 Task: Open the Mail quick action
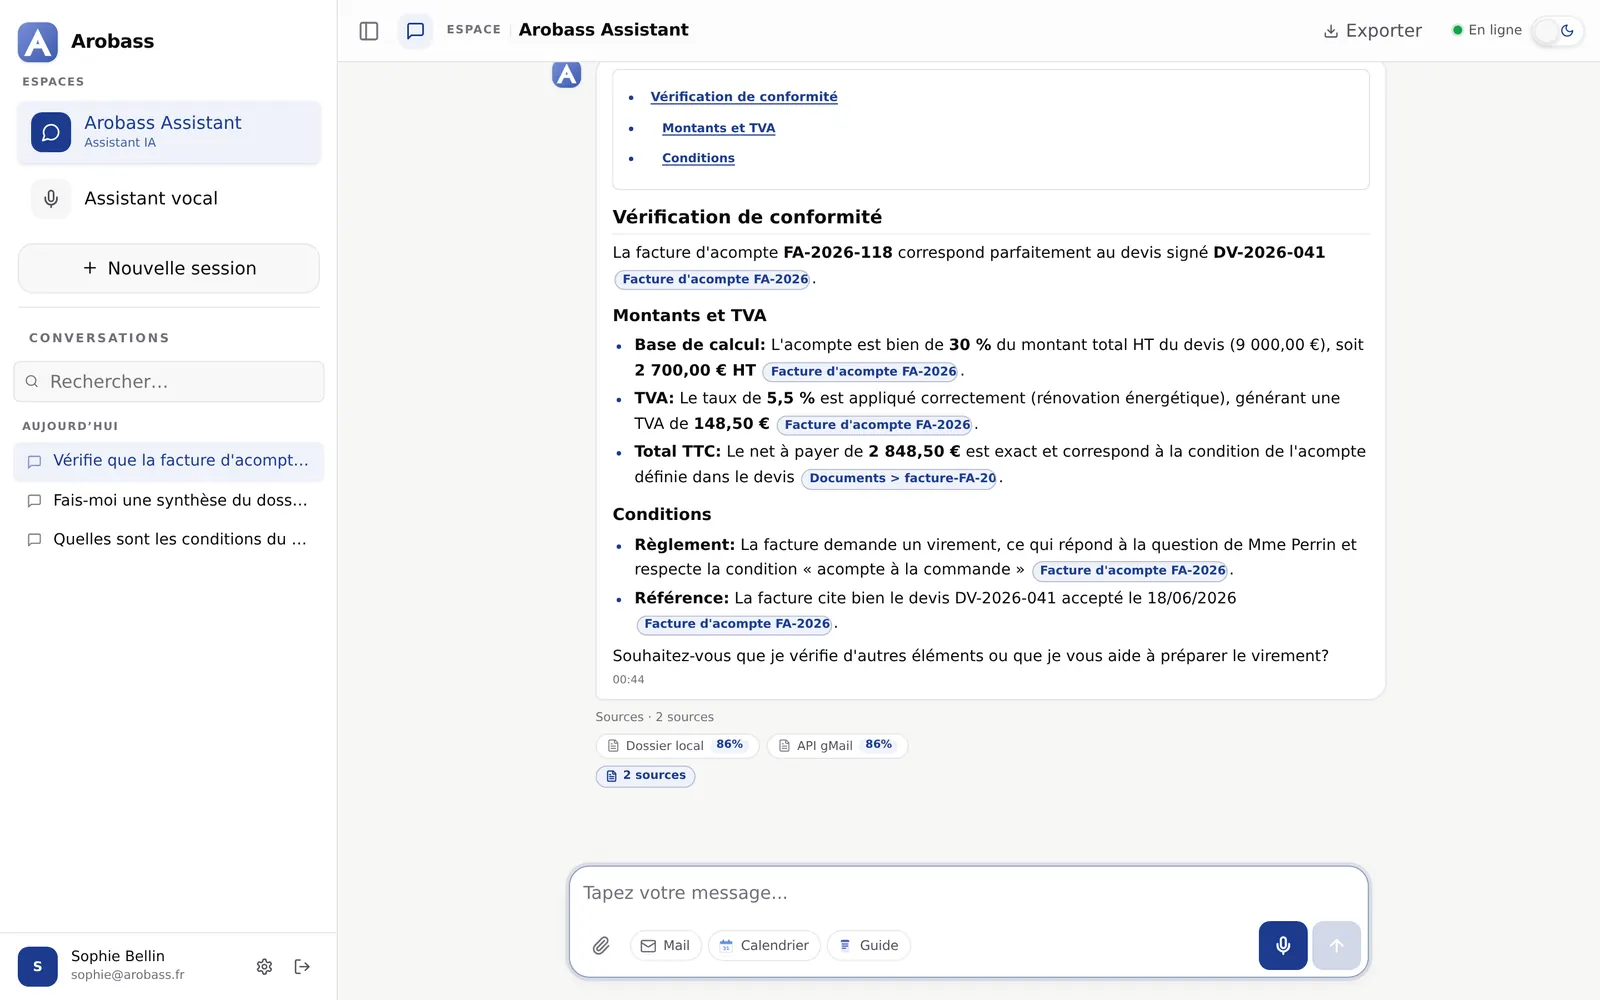[666, 945]
